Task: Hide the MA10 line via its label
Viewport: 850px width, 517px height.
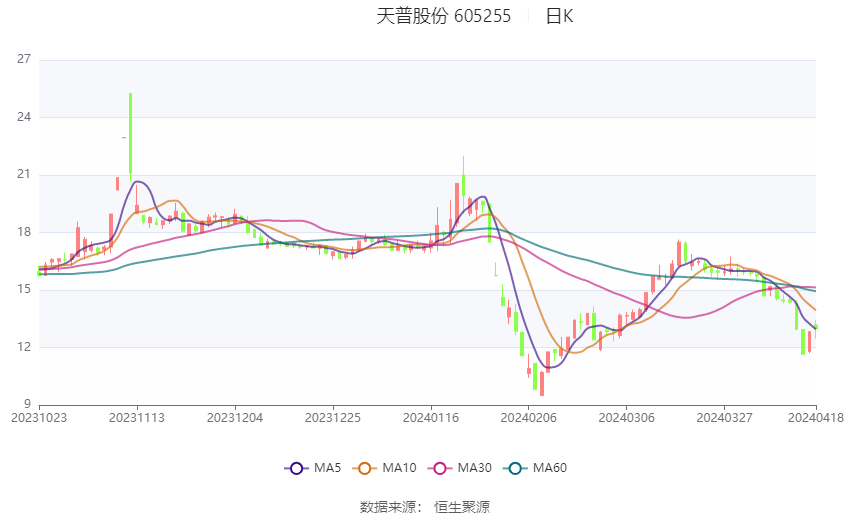Action: coord(399,468)
